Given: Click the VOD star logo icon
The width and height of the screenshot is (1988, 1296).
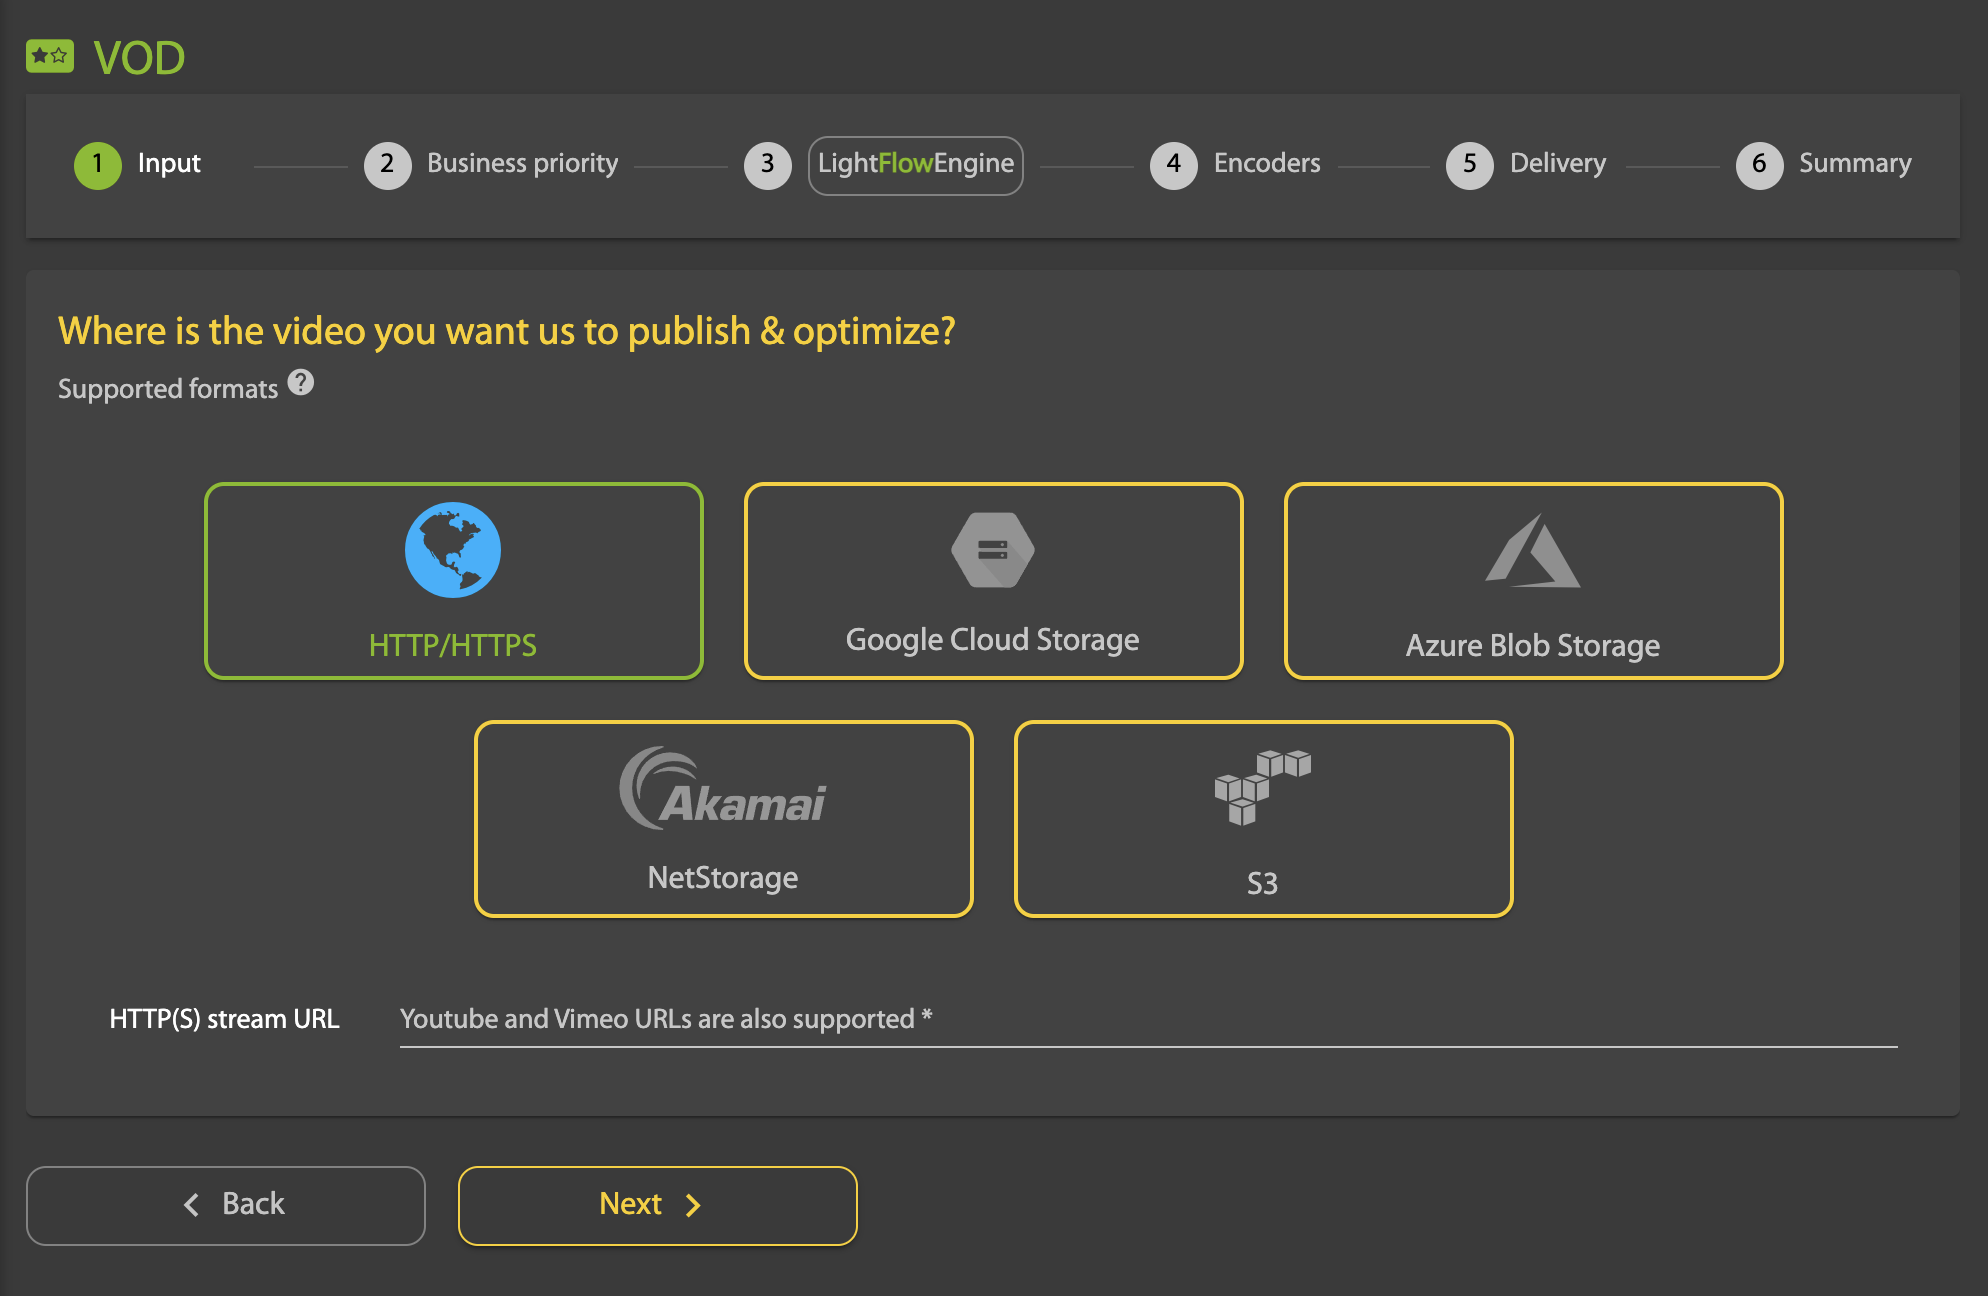Looking at the screenshot, I should [x=50, y=56].
